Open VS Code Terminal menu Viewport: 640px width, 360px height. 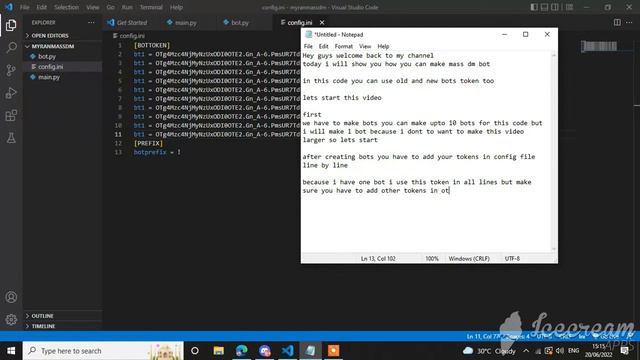(151, 7)
